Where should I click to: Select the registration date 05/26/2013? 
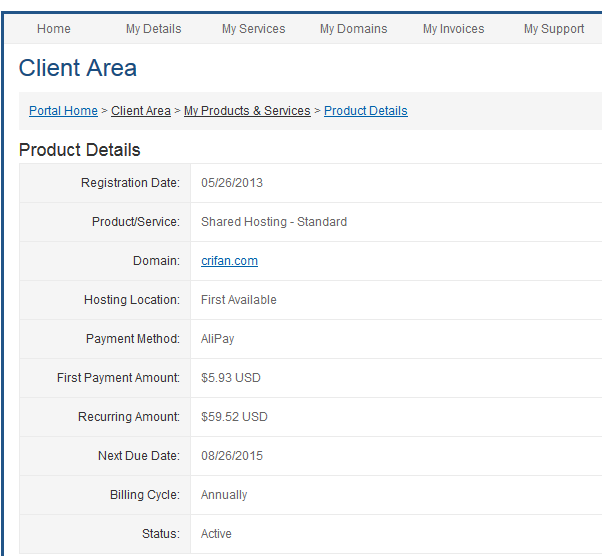(232, 183)
